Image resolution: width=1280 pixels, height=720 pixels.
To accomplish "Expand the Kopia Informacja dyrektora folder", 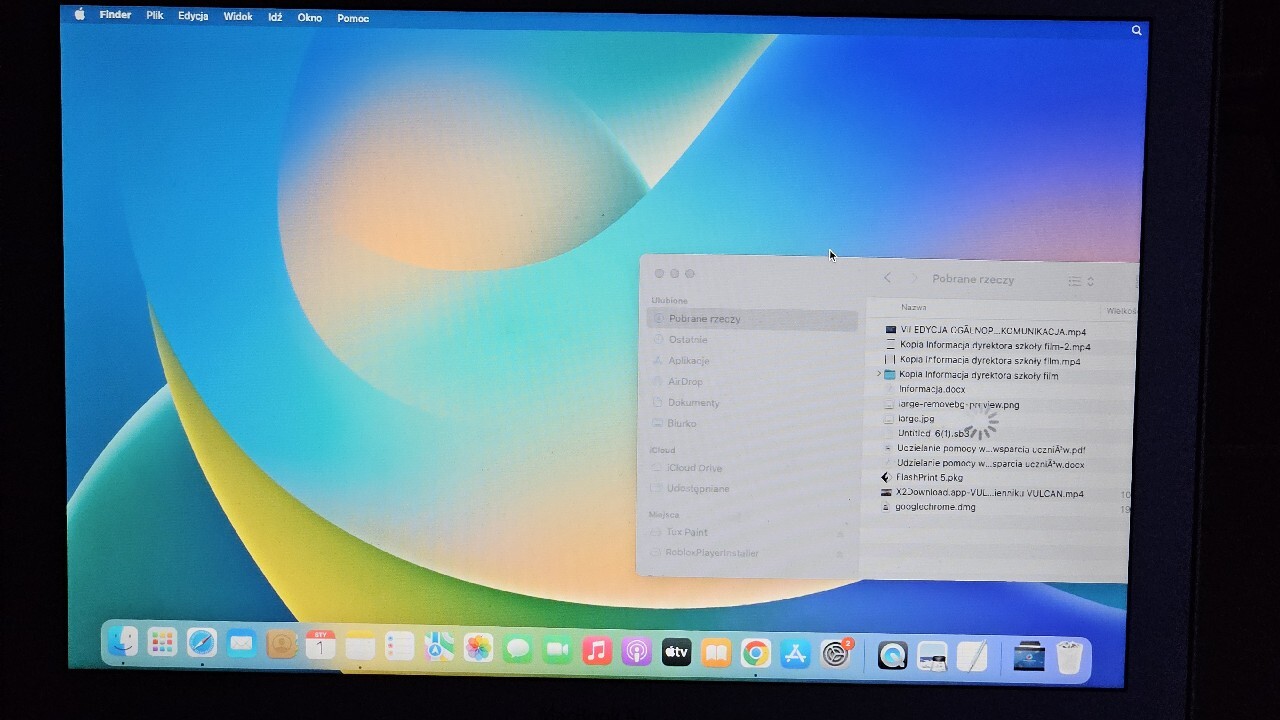I will (x=878, y=374).
